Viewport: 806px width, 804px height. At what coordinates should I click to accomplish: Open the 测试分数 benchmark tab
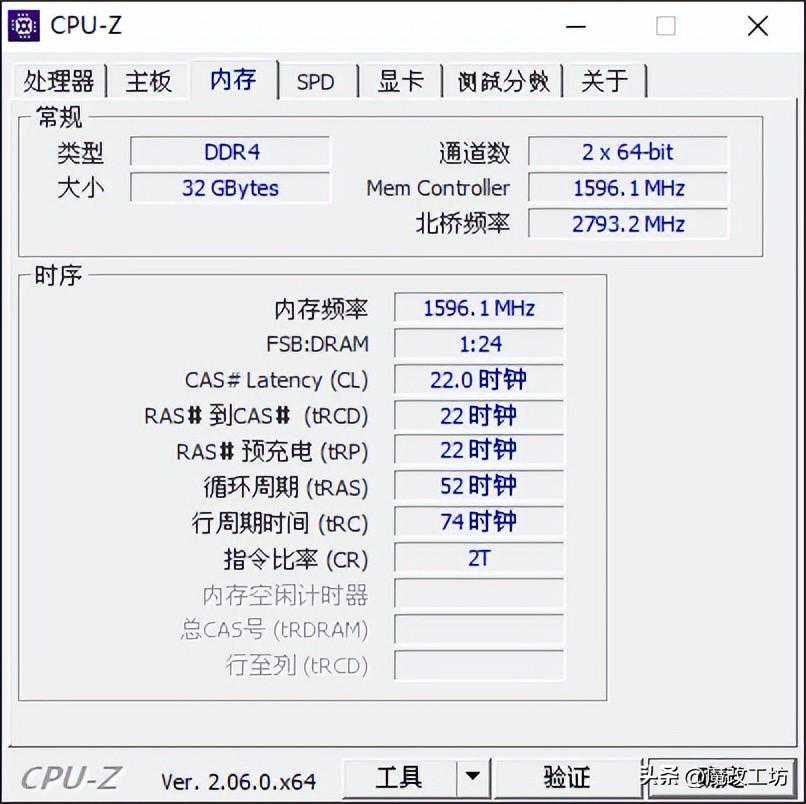(503, 81)
